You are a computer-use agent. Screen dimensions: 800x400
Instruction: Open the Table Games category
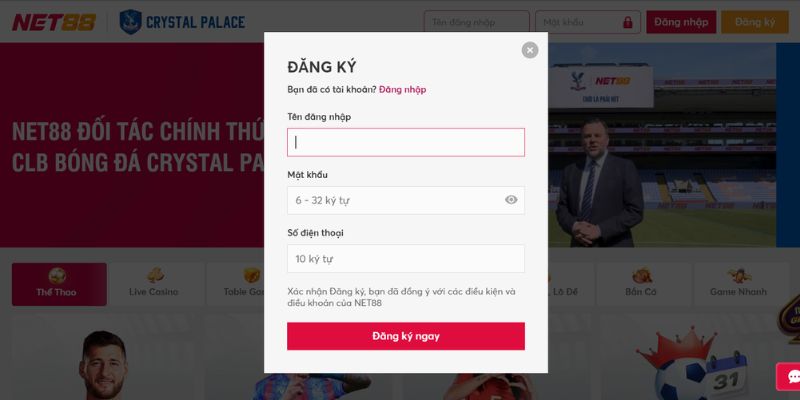[x=236, y=284]
